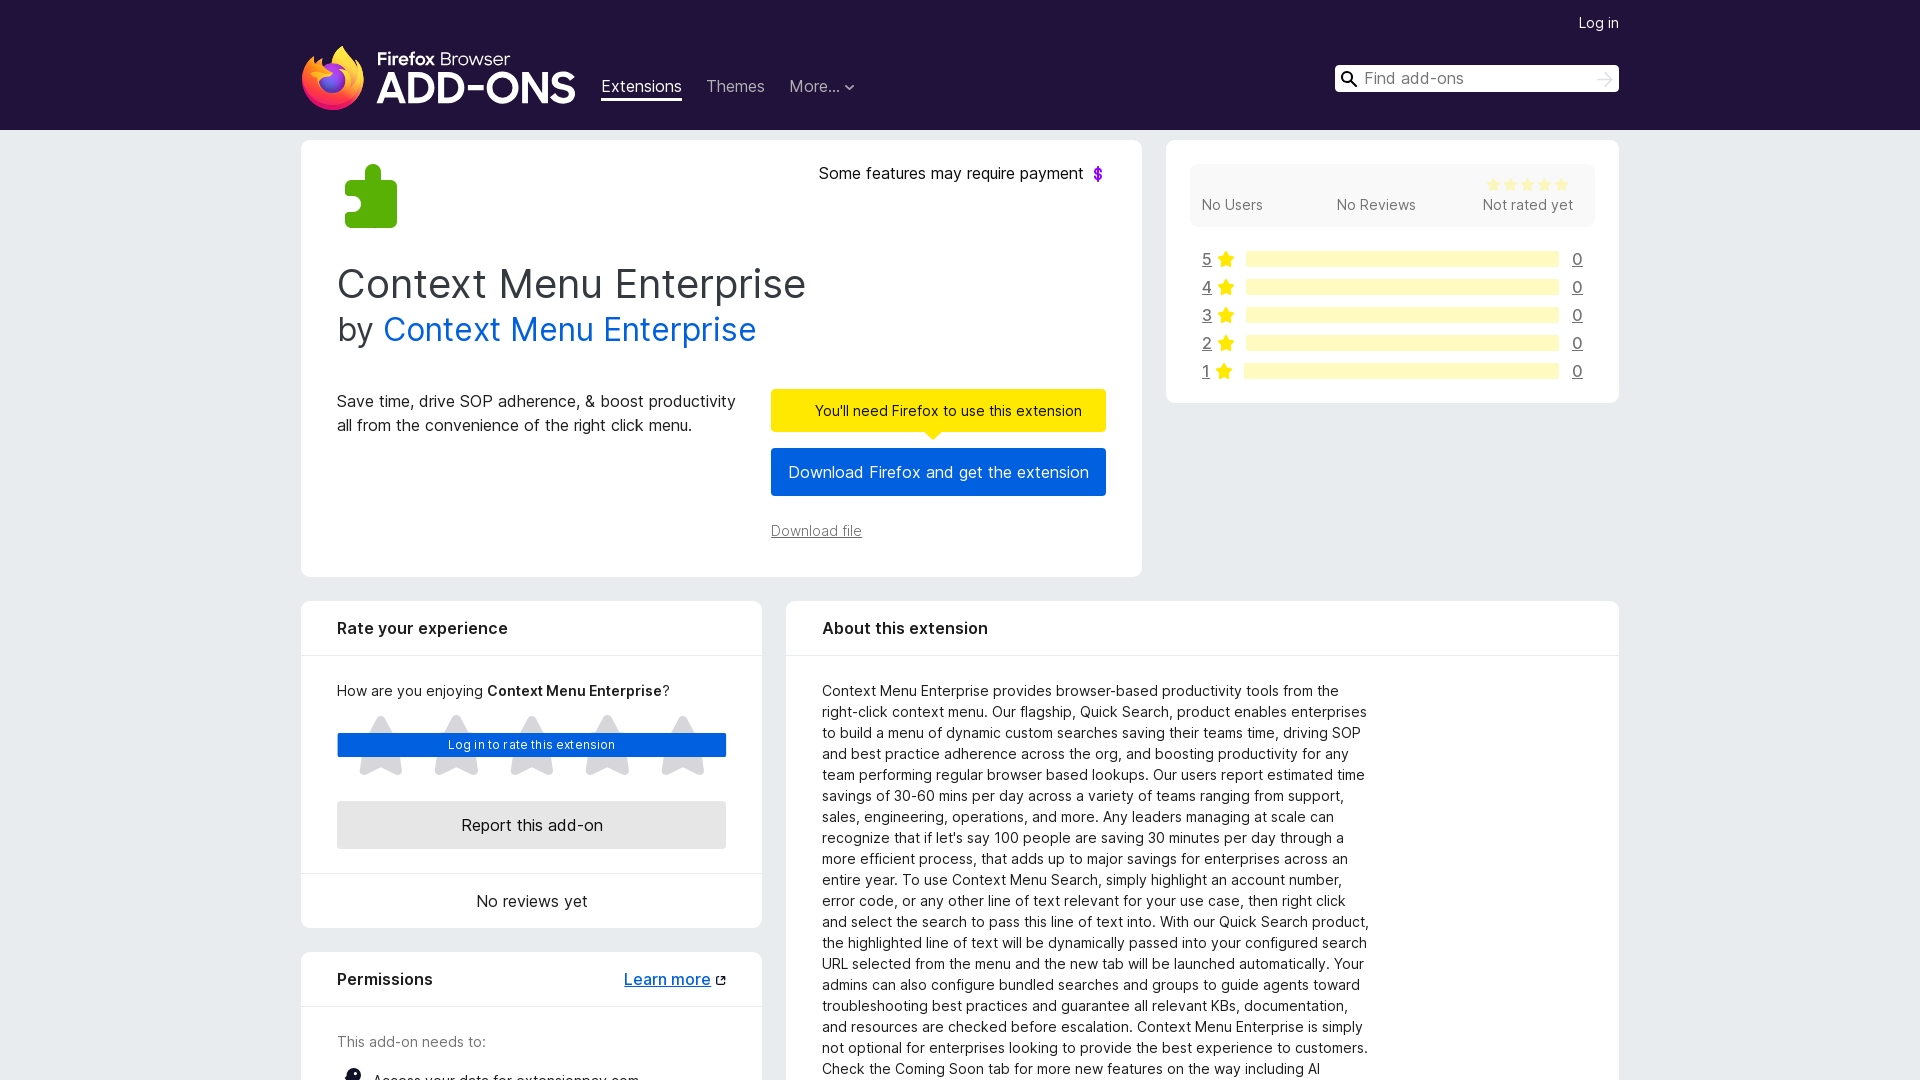1920x1080 pixels.
Task: Select the fourth rating star
Action: pos(607,745)
